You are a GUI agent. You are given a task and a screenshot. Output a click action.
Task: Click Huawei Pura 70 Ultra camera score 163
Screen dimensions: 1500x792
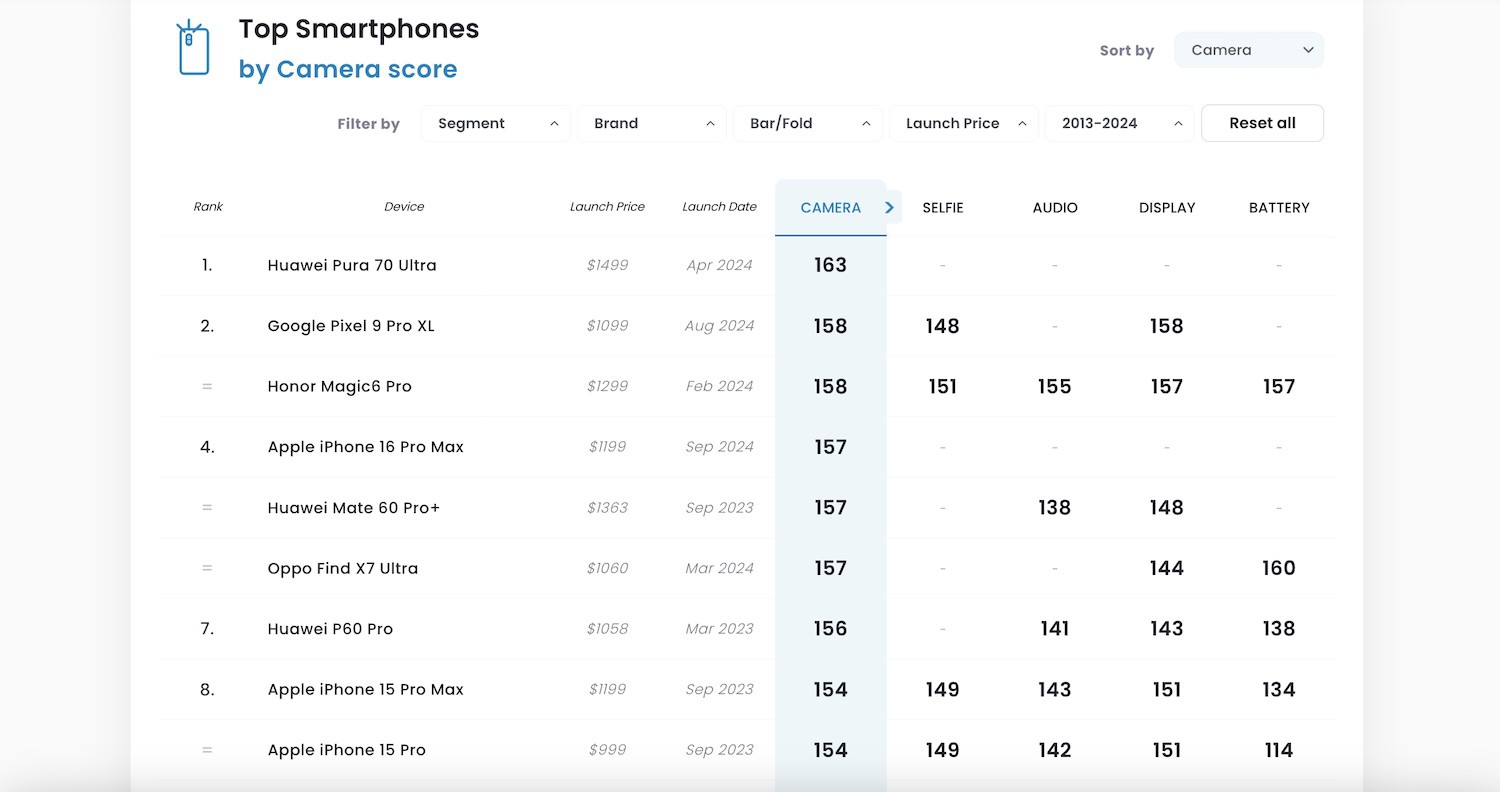point(830,265)
